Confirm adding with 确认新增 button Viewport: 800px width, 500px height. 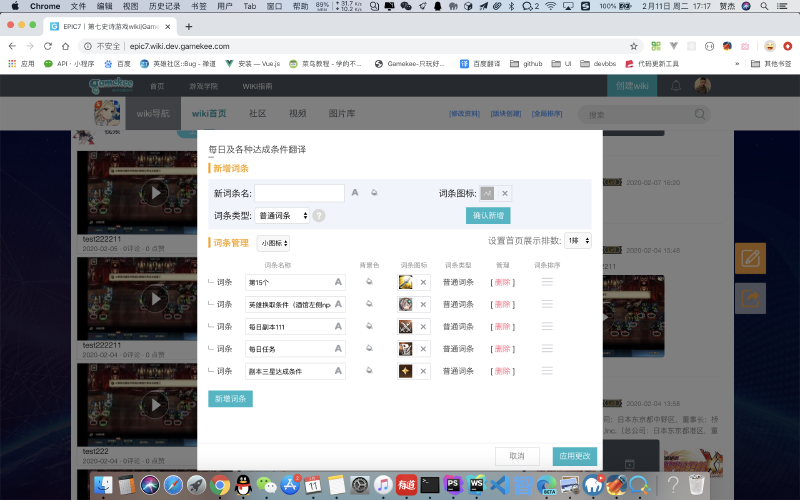488,215
